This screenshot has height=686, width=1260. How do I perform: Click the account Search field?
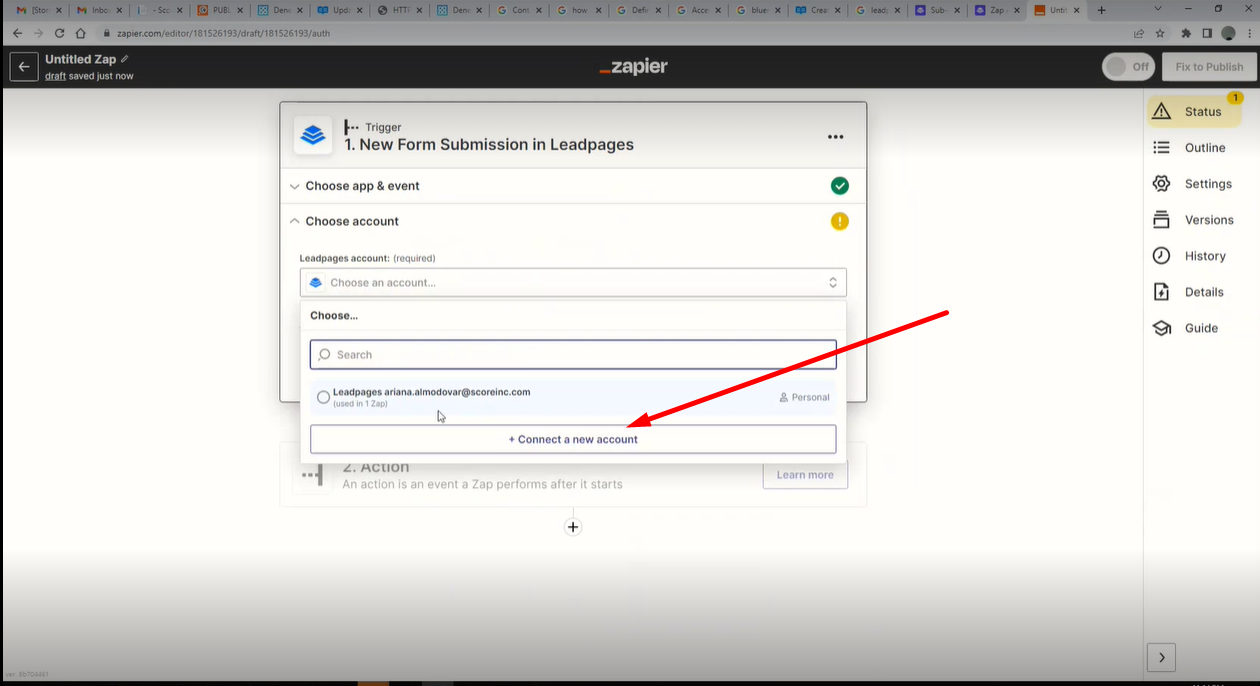pyautogui.click(x=573, y=354)
